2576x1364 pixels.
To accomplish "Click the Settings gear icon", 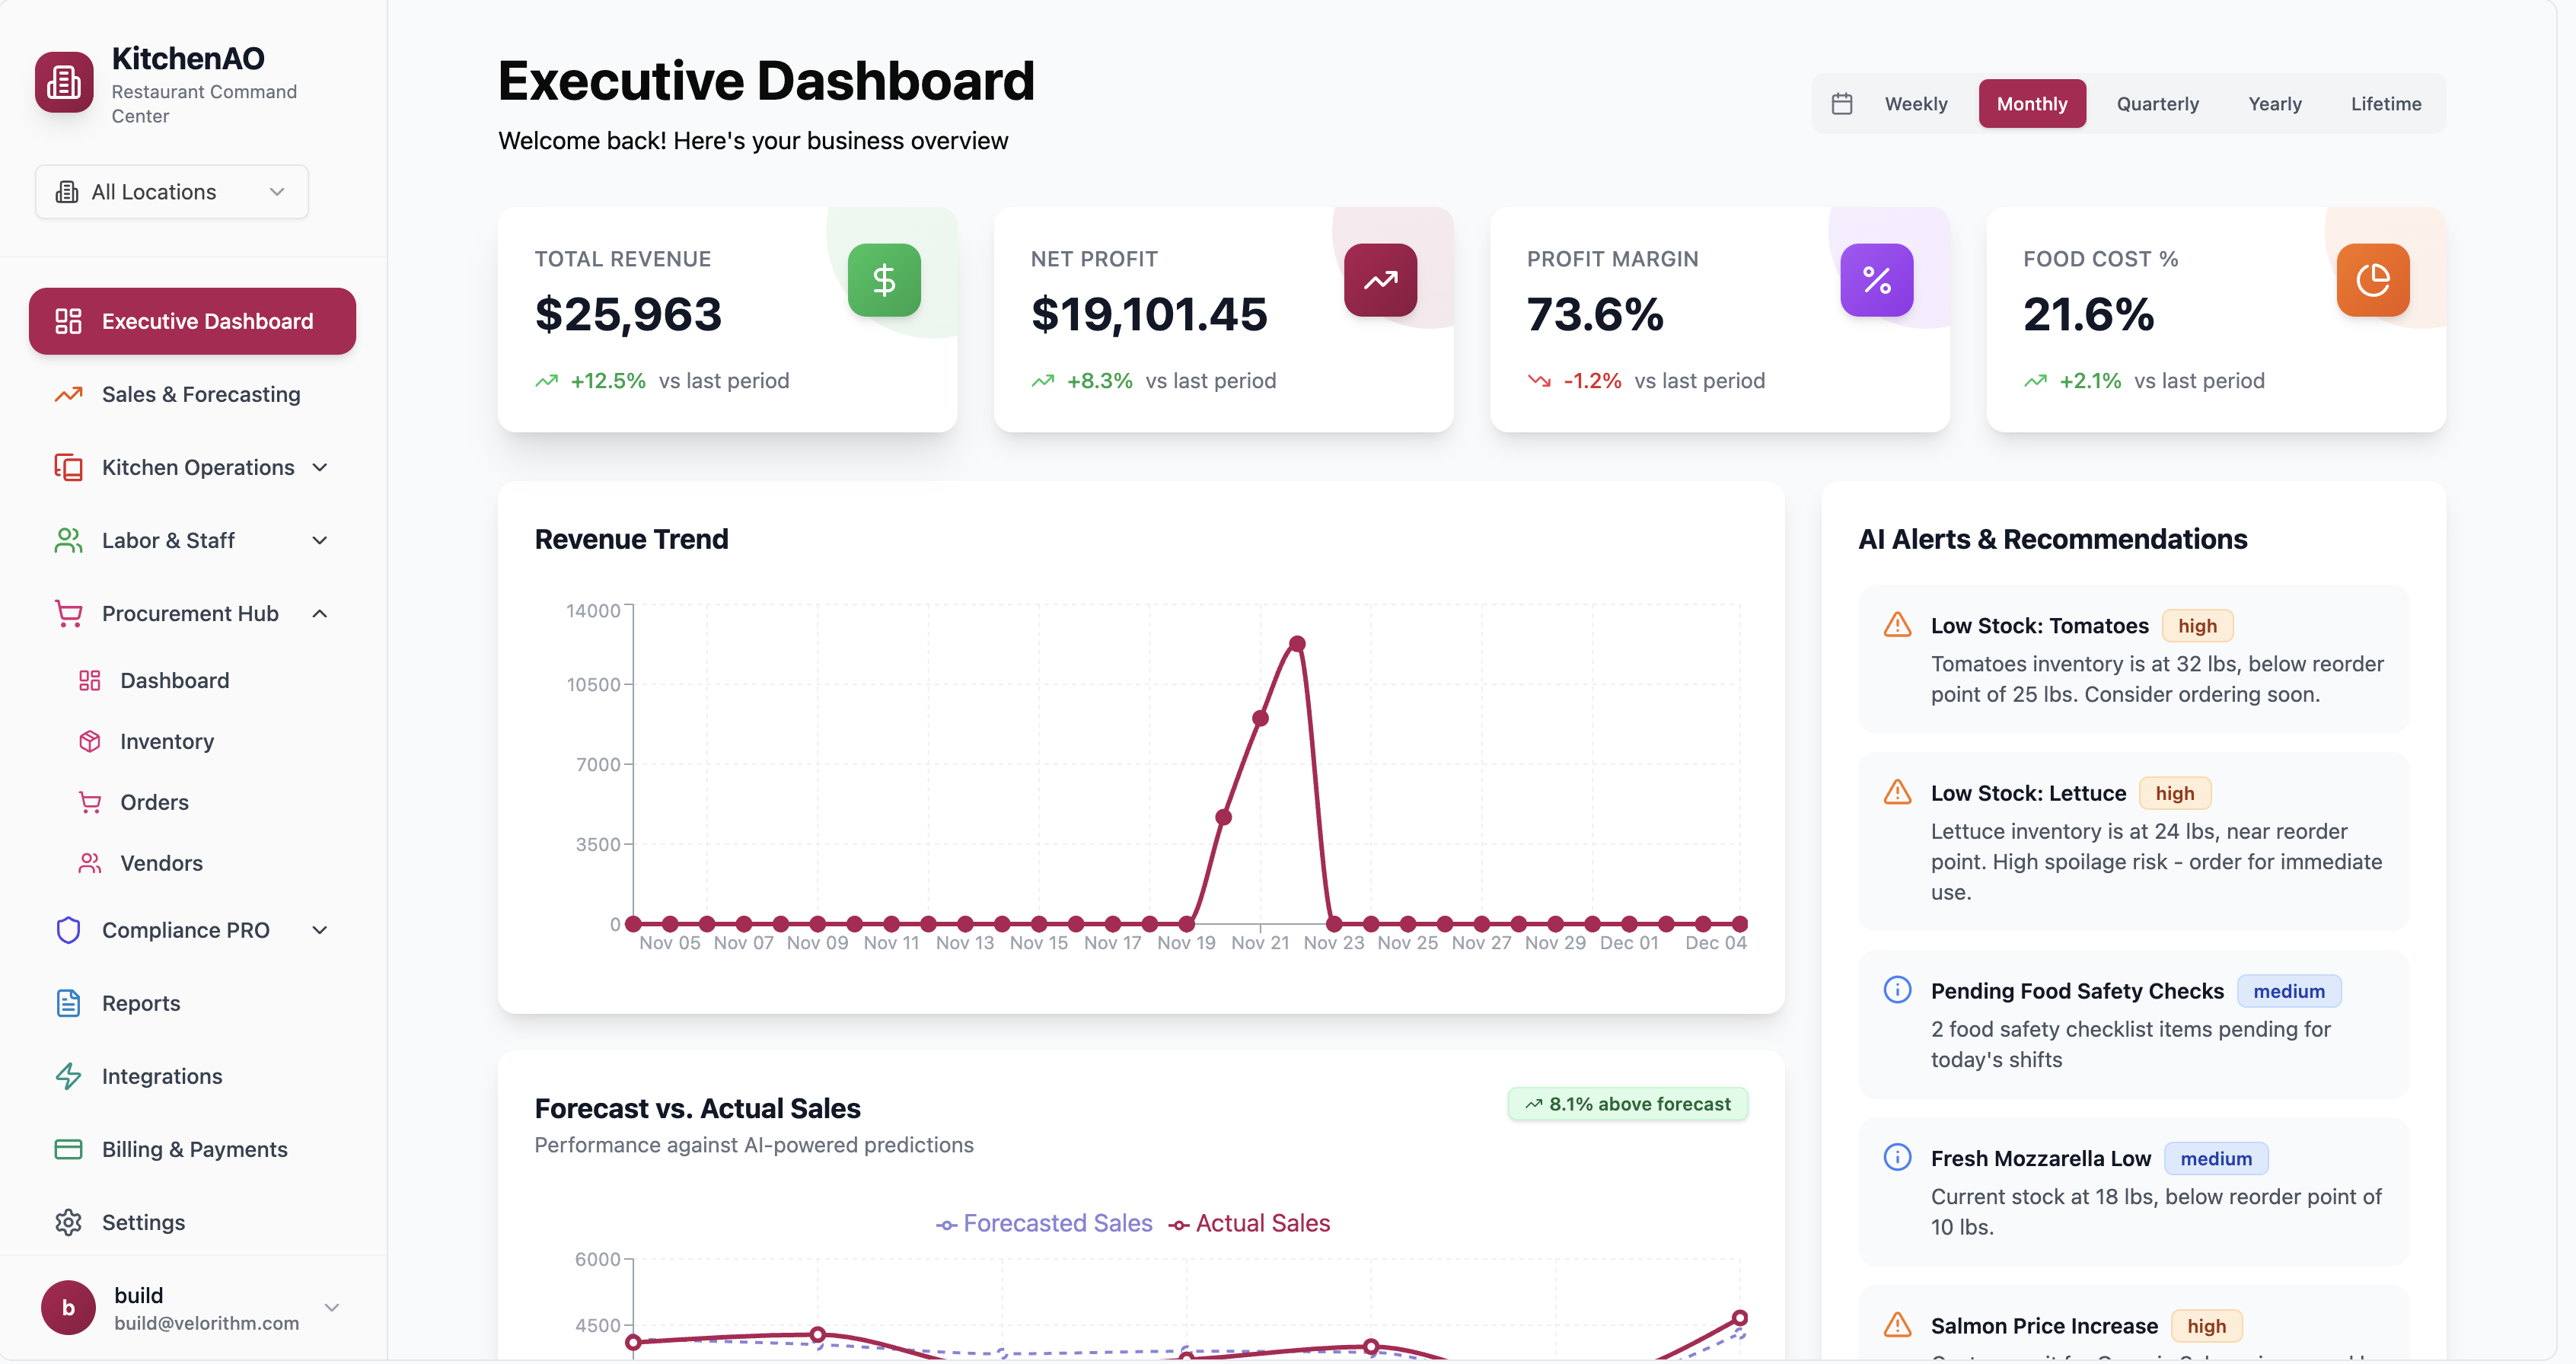I will pyautogui.click(x=67, y=1222).
